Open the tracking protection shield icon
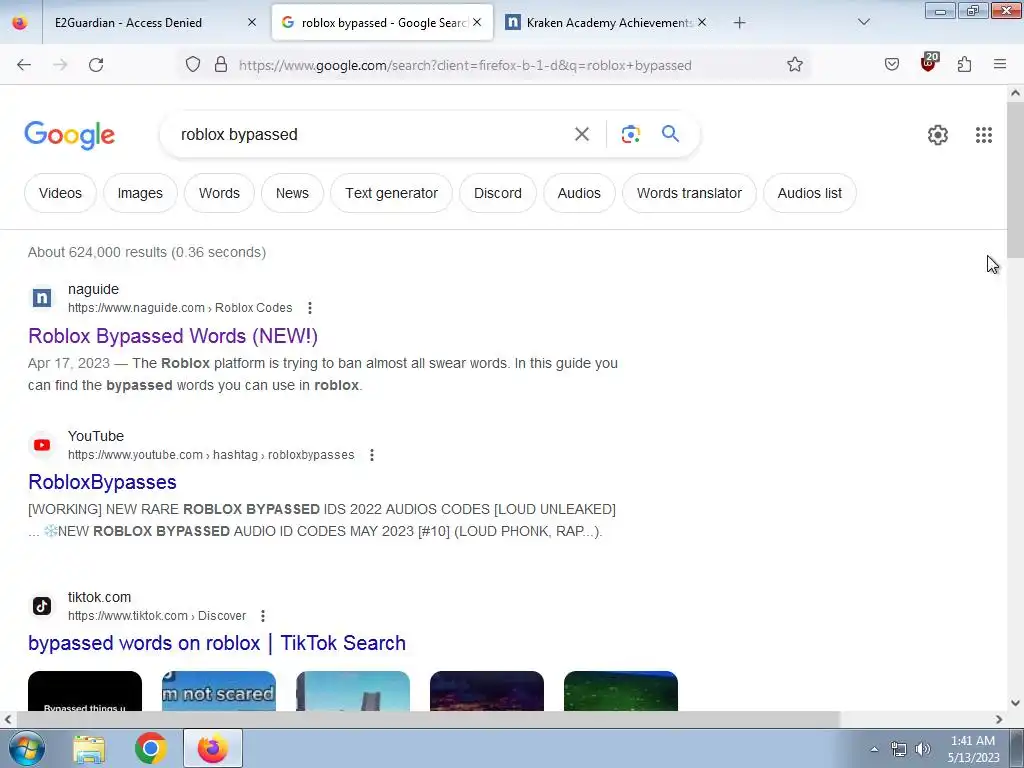Image resolution: width=1024 pixels, height=768 pixels. 193,65
